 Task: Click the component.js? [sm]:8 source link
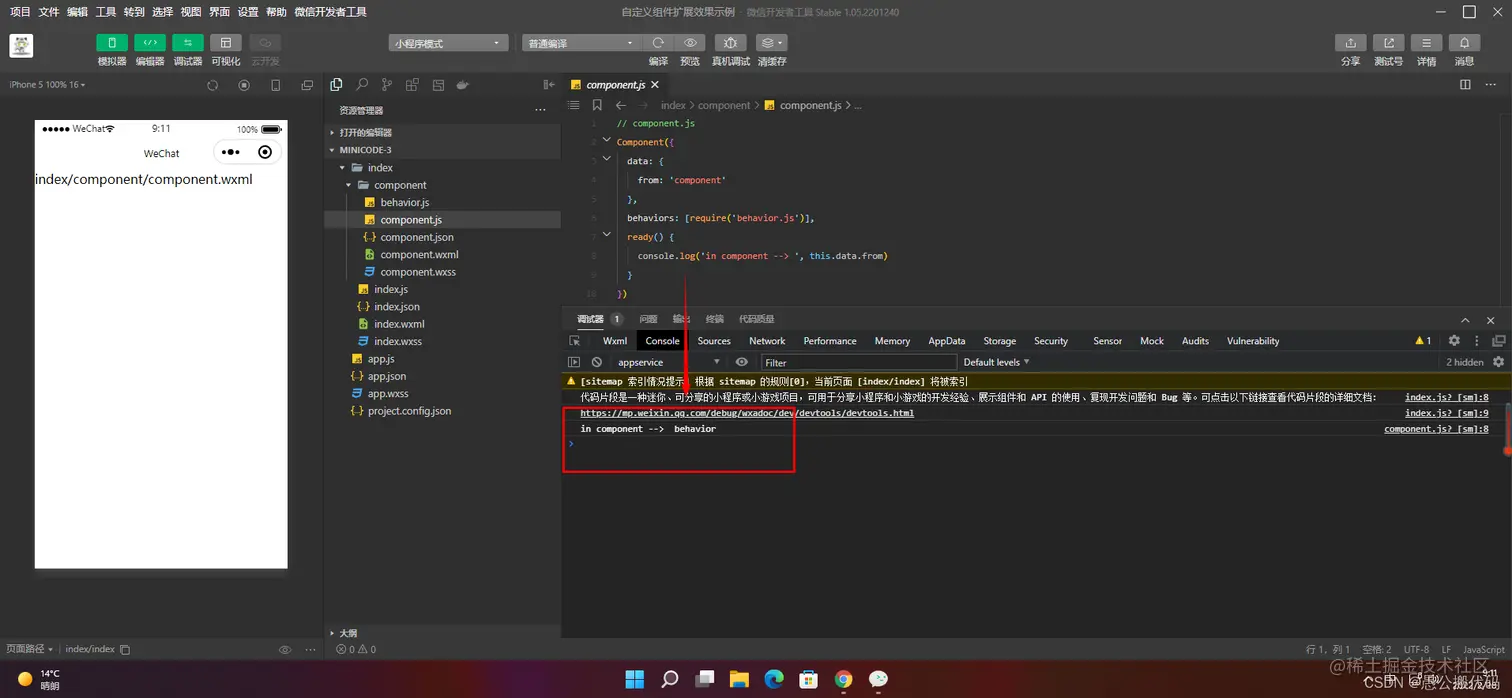coord(1436,429)
